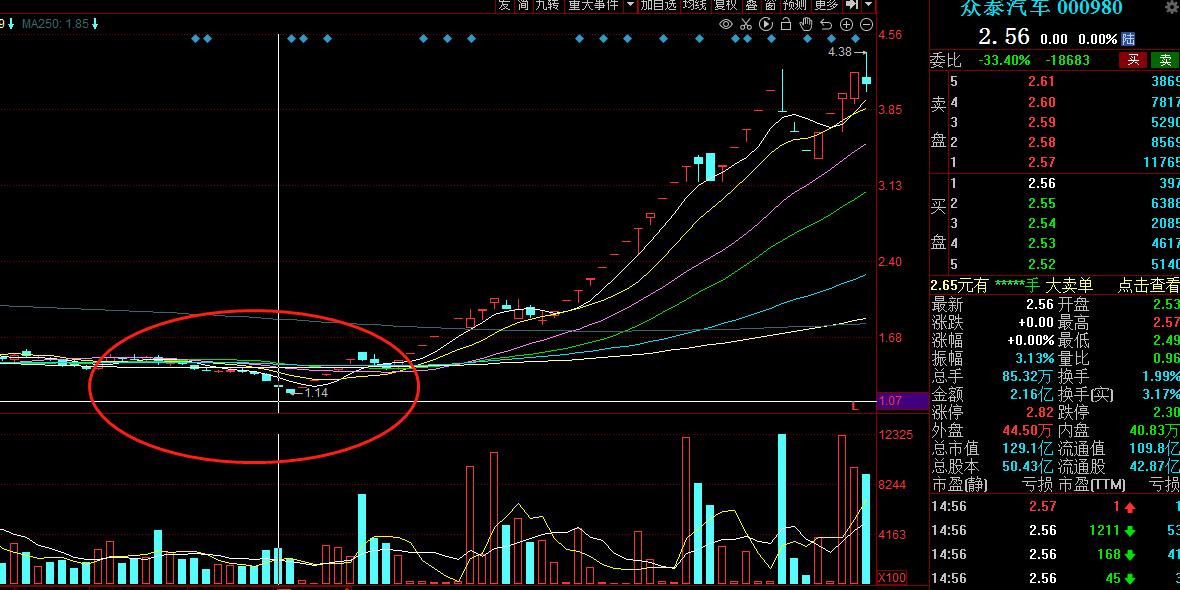Open the 复权 adjustment option
The image size is (1180, 590).
(x=725, y=5)
